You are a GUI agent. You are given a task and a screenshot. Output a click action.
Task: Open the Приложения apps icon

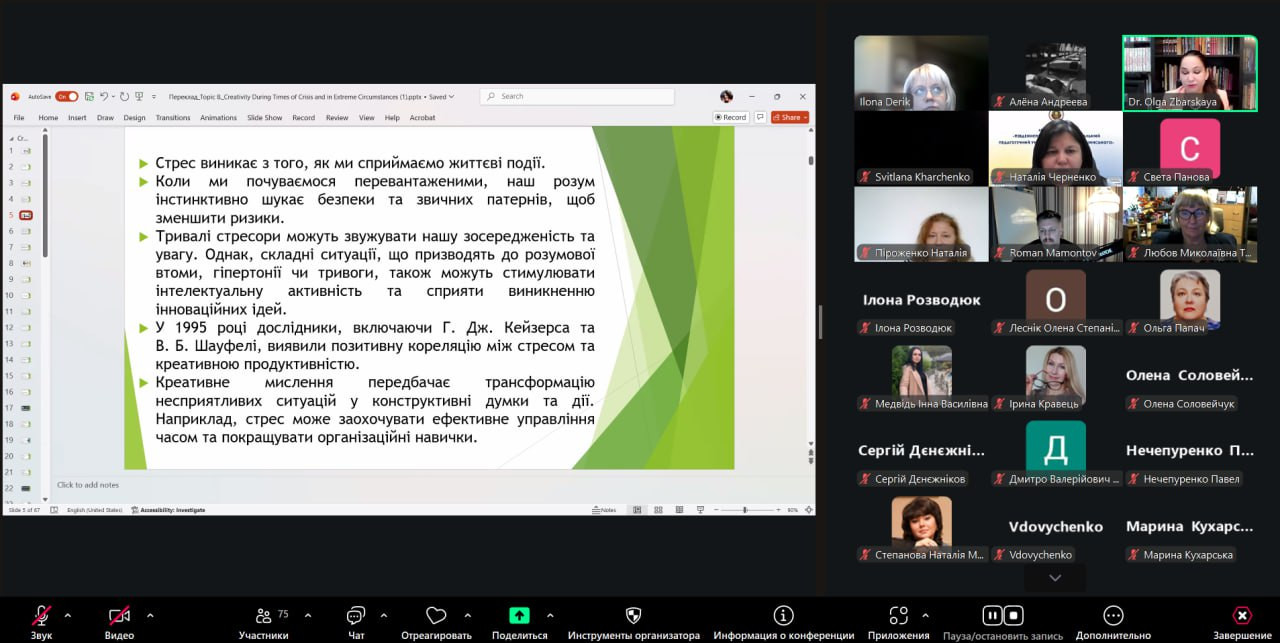(x=899, y=615)
